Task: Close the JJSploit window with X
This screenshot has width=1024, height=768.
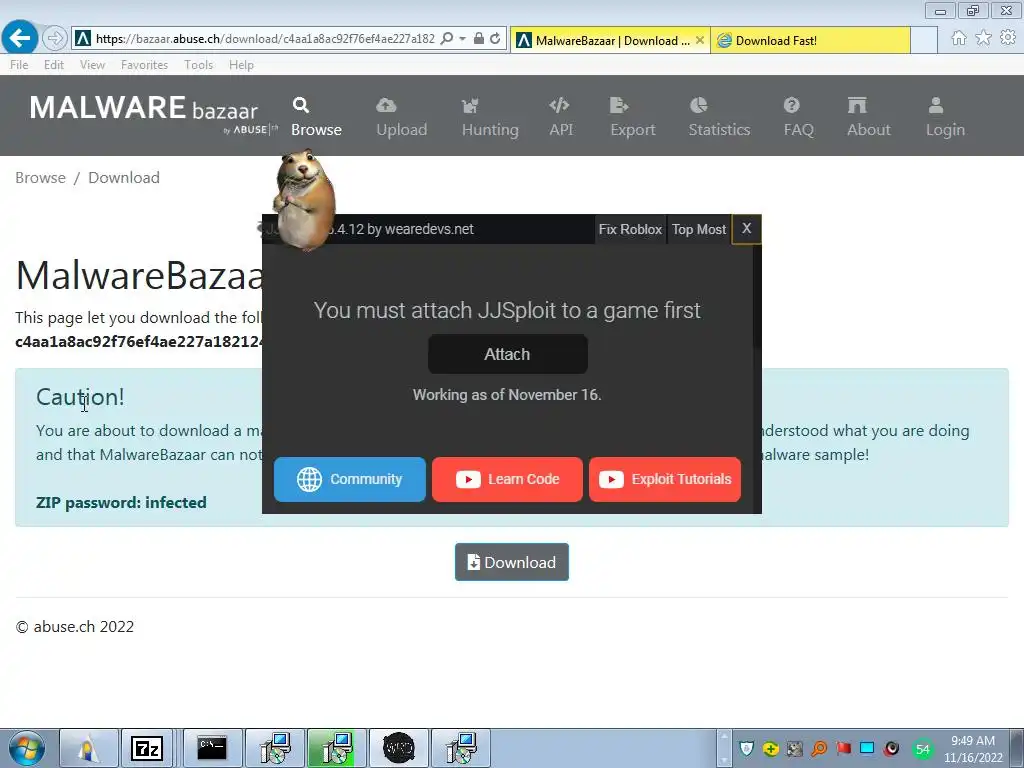Action: (x=746, y=229)
